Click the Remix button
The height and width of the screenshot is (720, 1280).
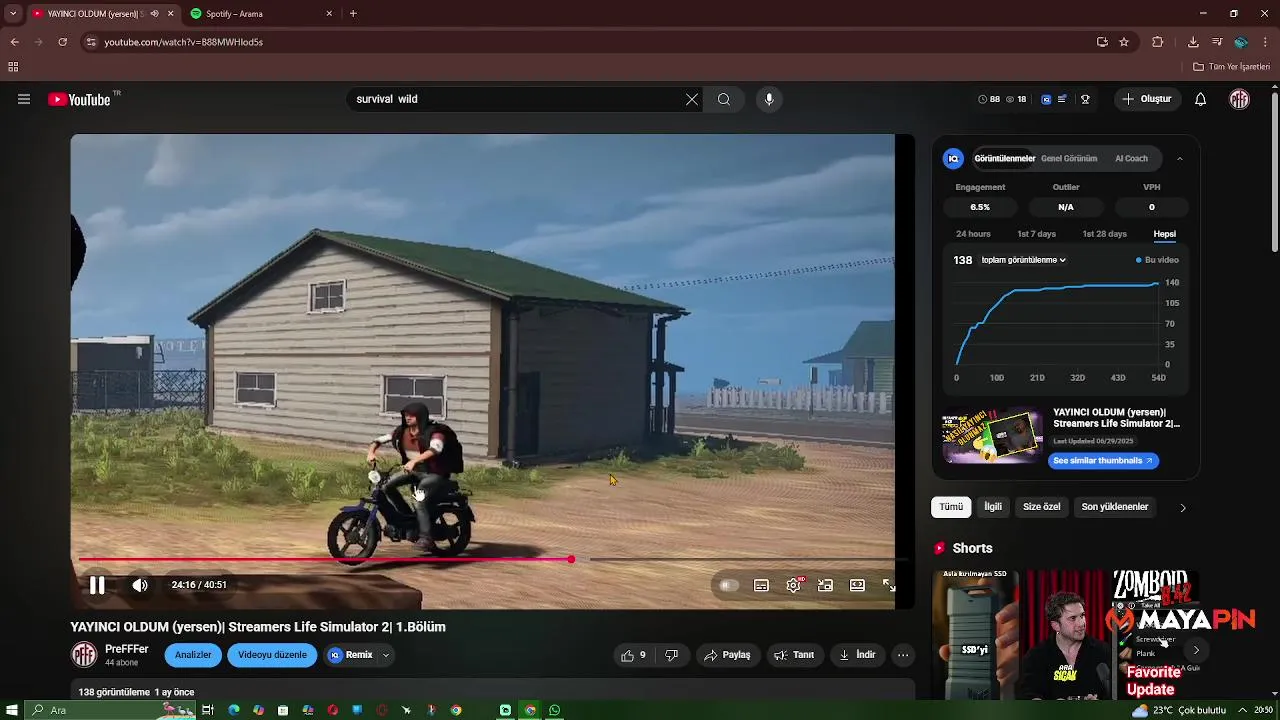click(351, 655)
